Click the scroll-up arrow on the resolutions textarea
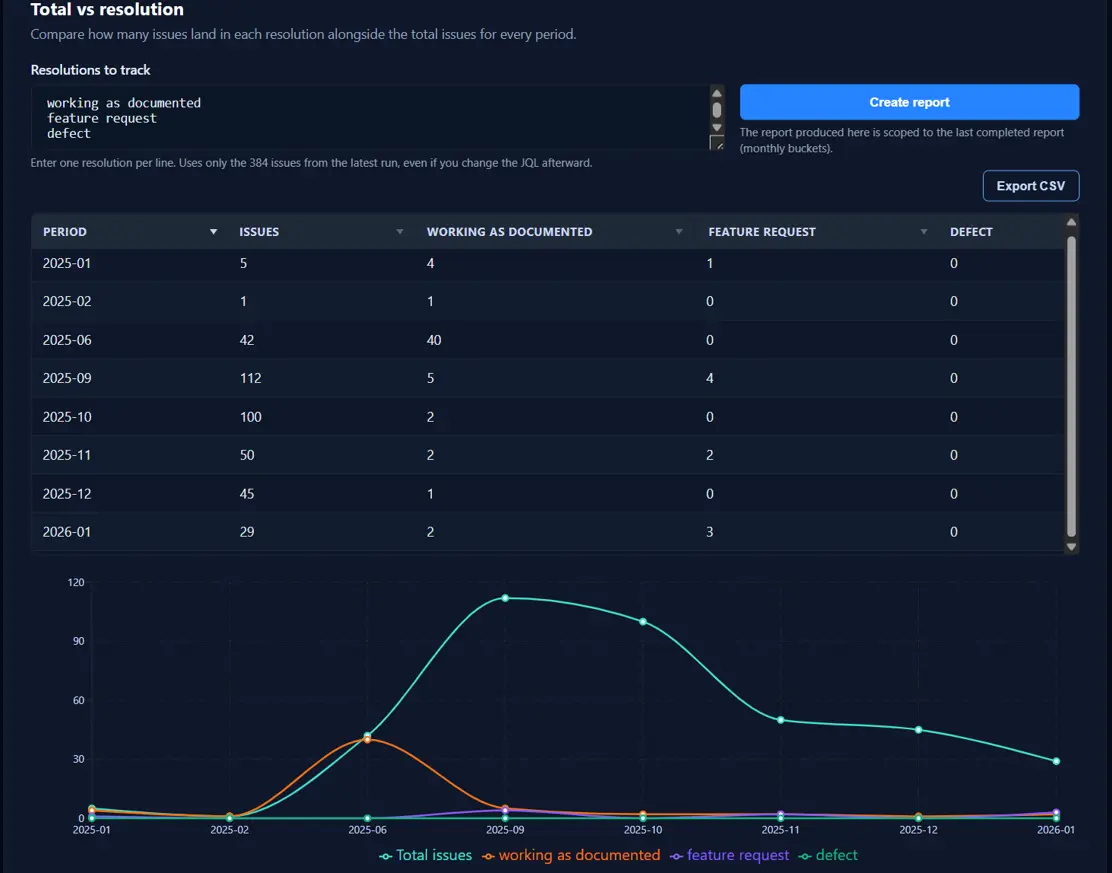The width and height of the screenshot is (1112, 873). tap(716, 94)
